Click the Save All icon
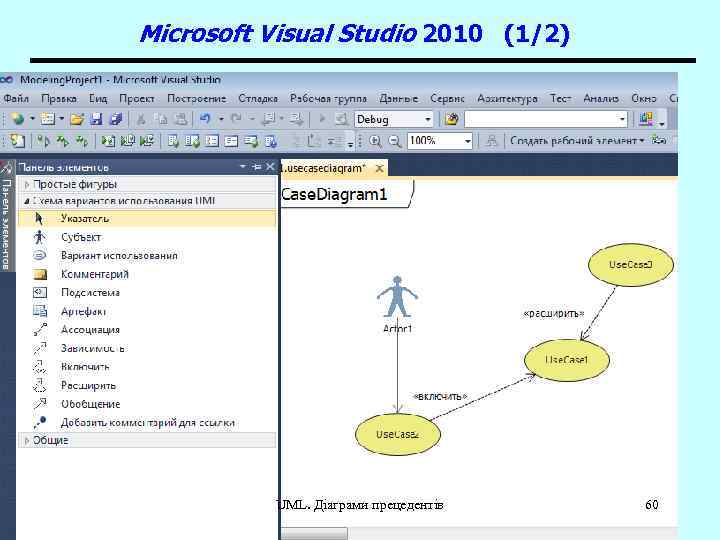Image resolution: width=720 pixels, height=540 pixels. (x=116, y=119)
